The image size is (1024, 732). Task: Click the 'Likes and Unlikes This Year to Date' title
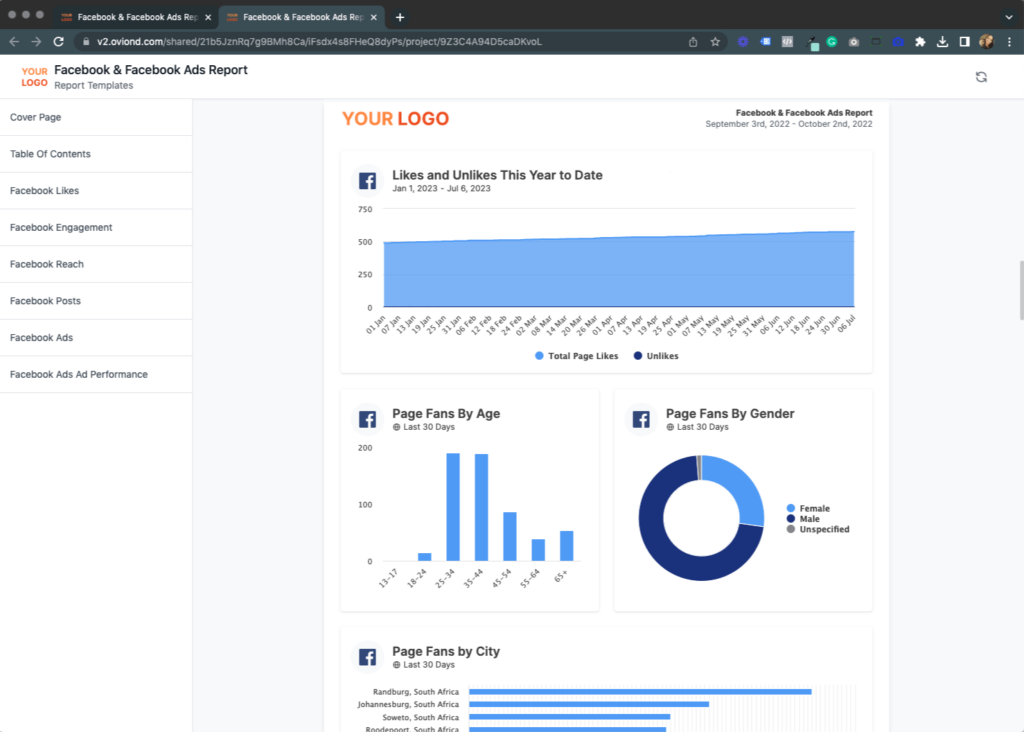click(x=497, y=175)
